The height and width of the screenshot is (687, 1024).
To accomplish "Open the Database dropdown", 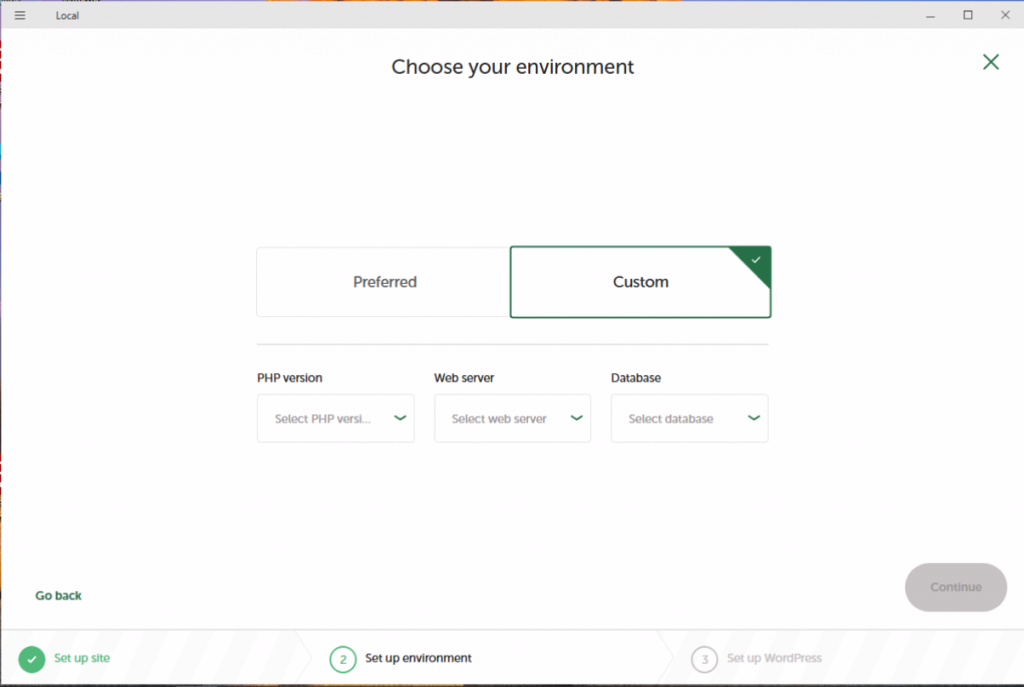I will click(690, 418).
